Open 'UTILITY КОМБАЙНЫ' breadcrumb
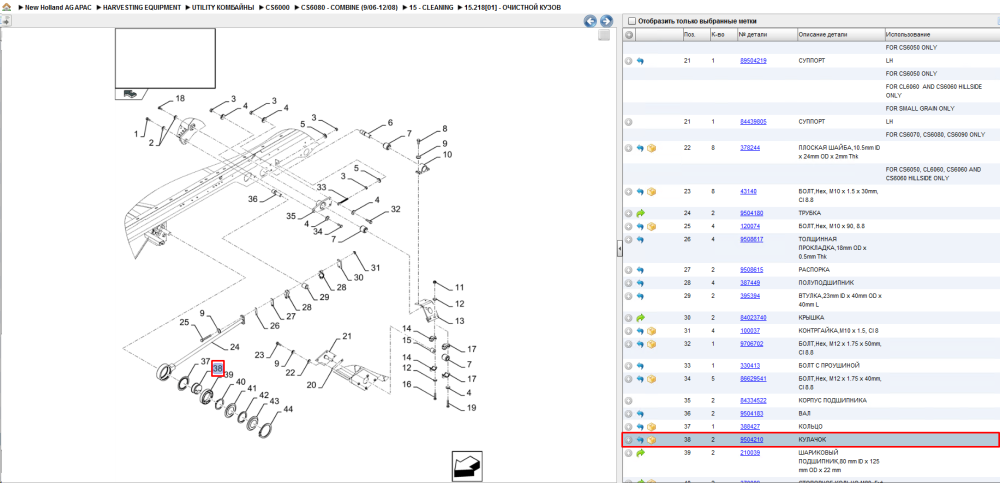The image size is (1000, 483). pyautogui.click(x=224, y=7)
